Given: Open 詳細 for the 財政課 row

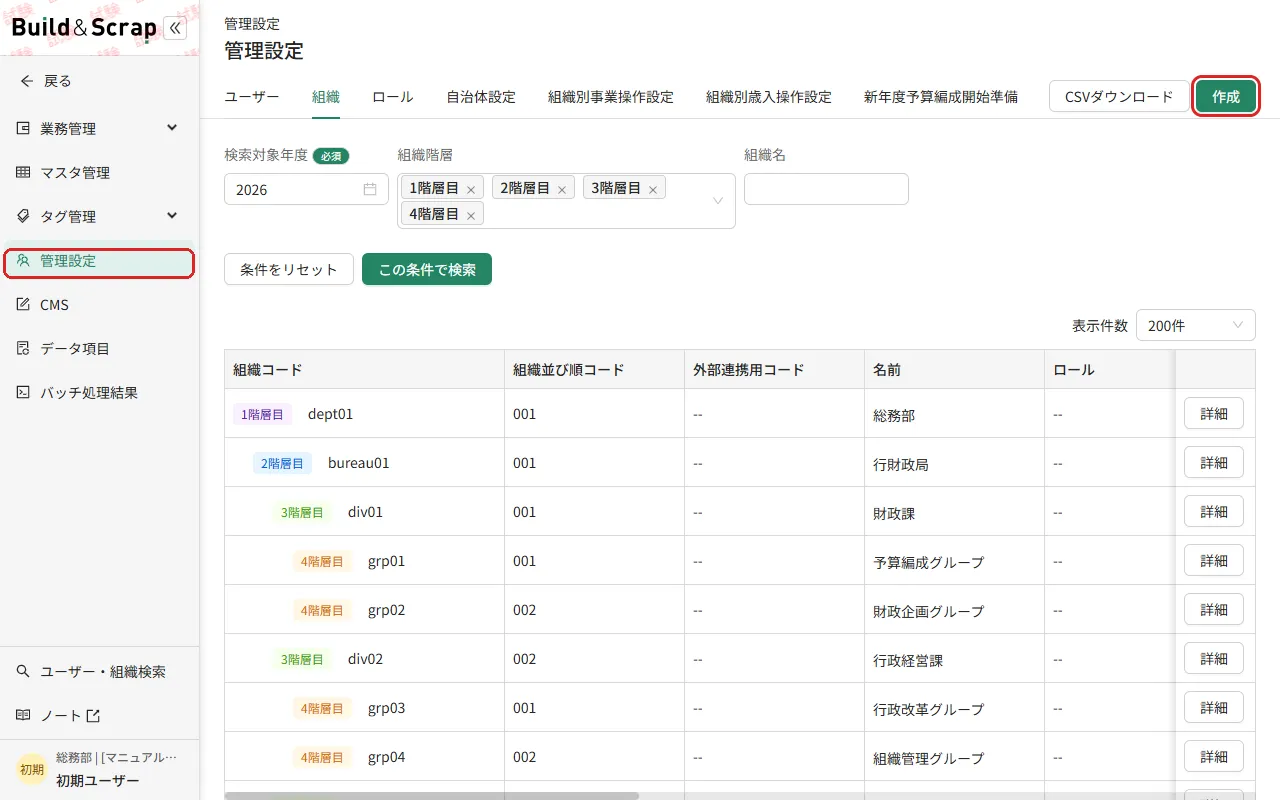Looking at the screenshot, I should [x=1214, y=512].
